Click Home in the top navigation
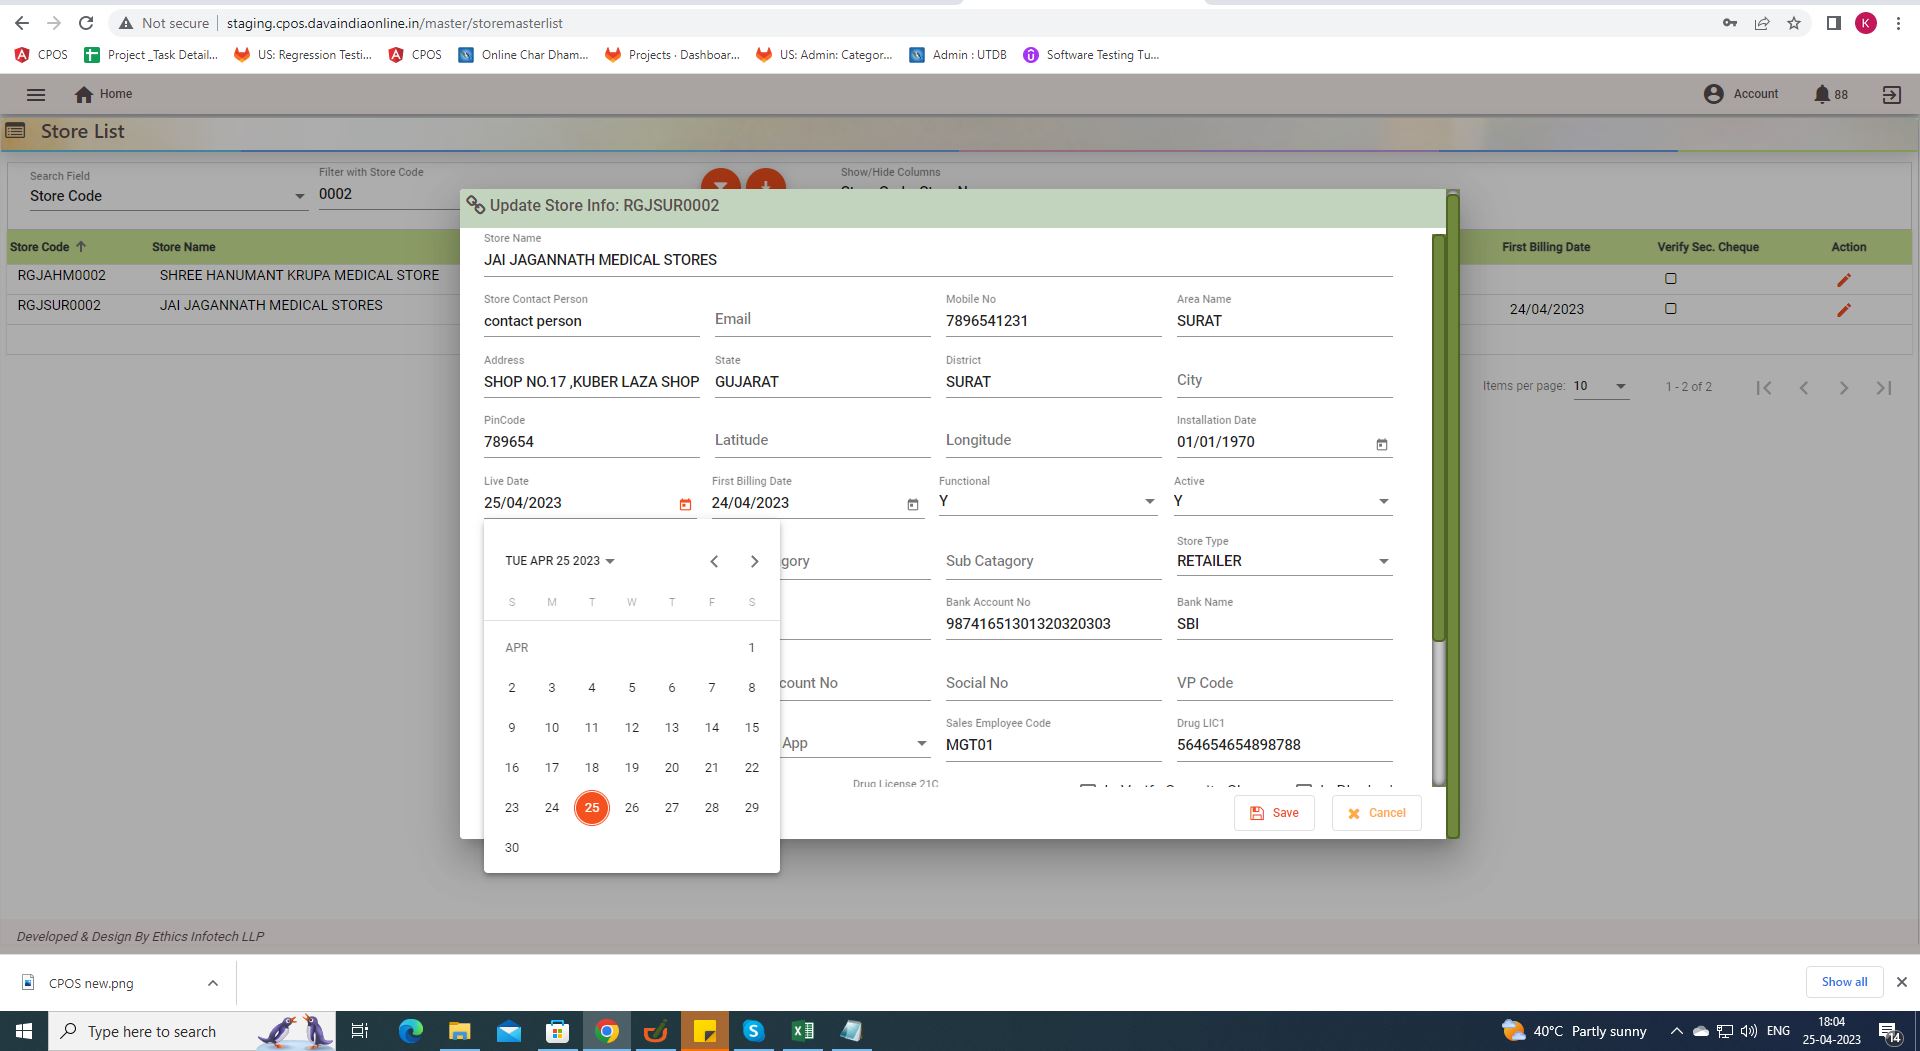The height and width of the screenshot is (1051, 1920). (x=104, y=94)
